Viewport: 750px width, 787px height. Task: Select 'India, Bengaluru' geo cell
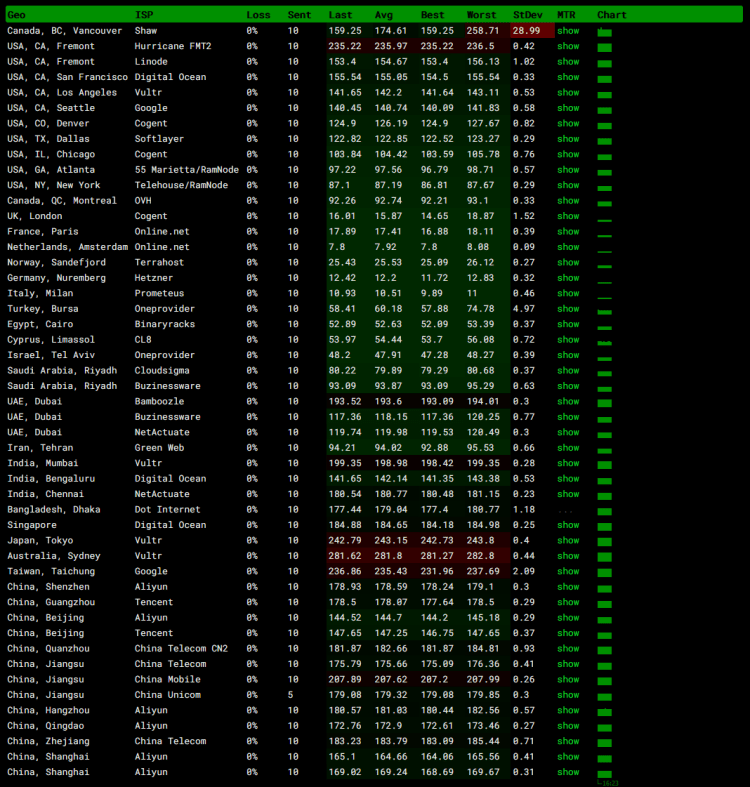pyautogui.click(x=51, y=479)
